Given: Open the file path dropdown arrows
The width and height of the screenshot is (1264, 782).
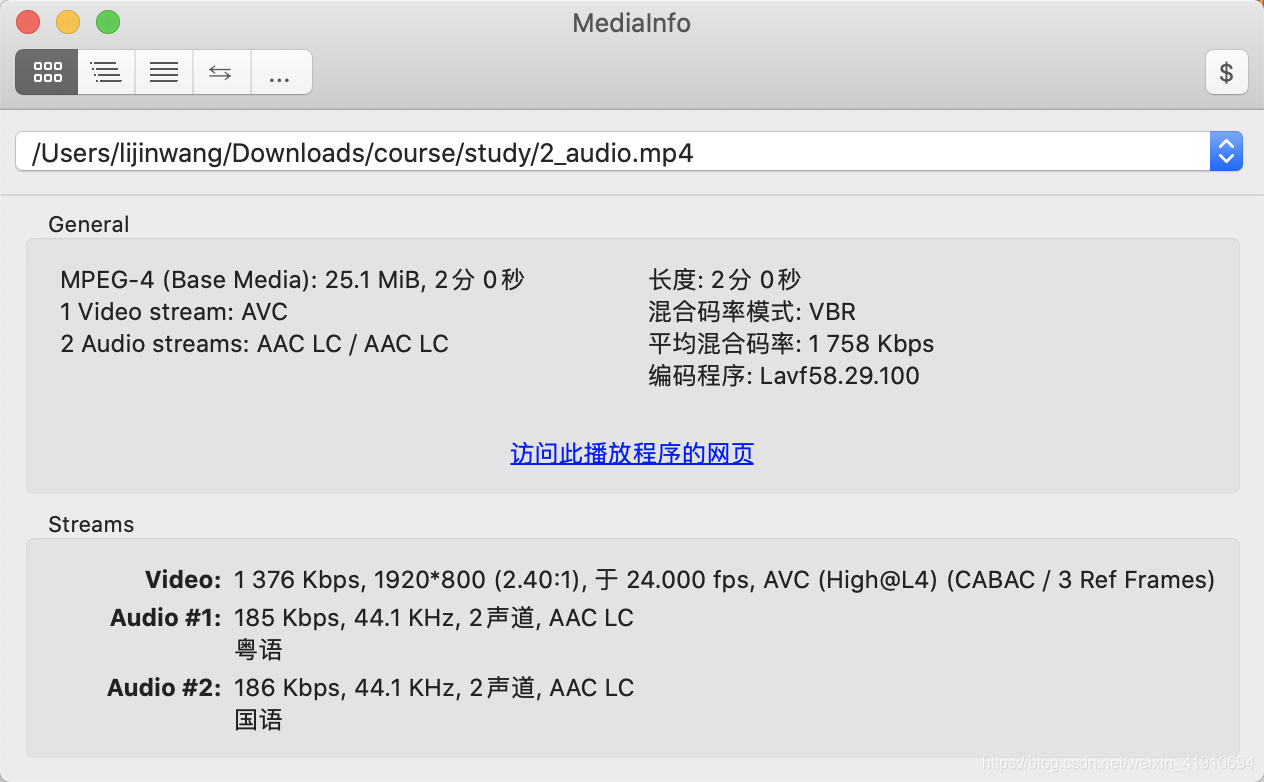Looking at the screenshot, I should (1226, 152).
